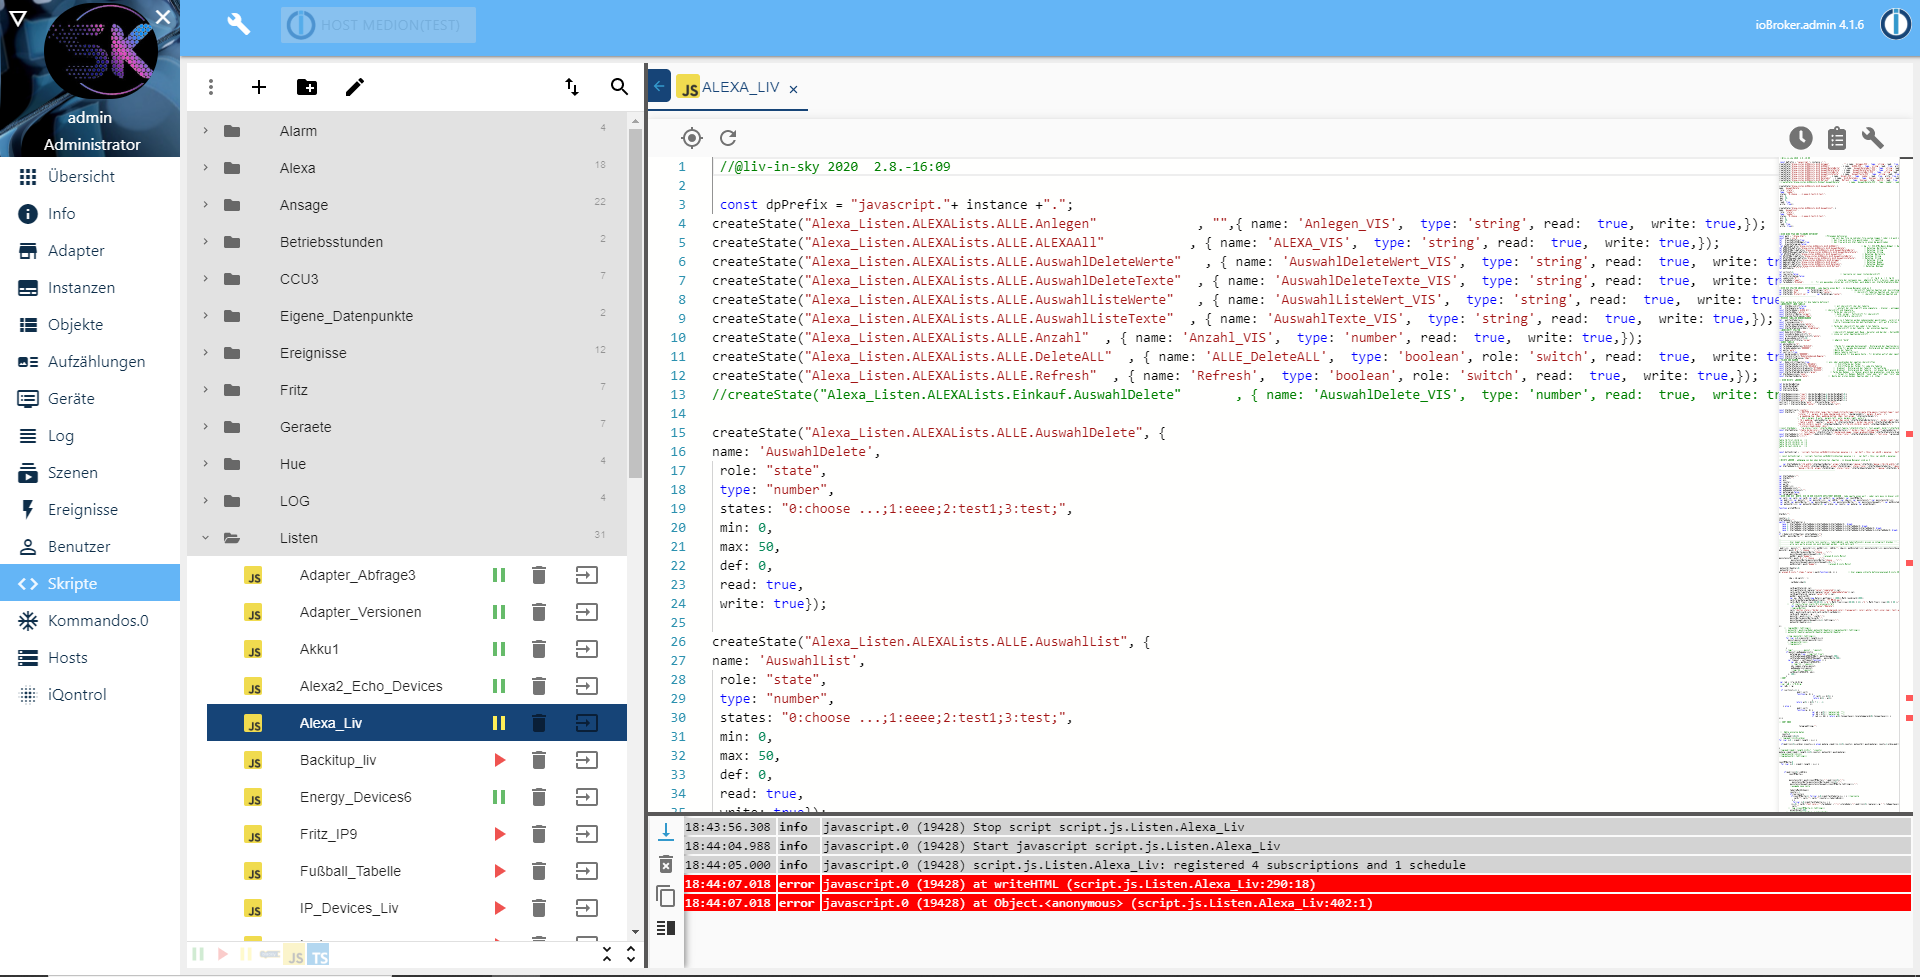Viewport: 1920px width, 977px height.
Task: Open Geräte in sidebar
Action: click(90, 398)
